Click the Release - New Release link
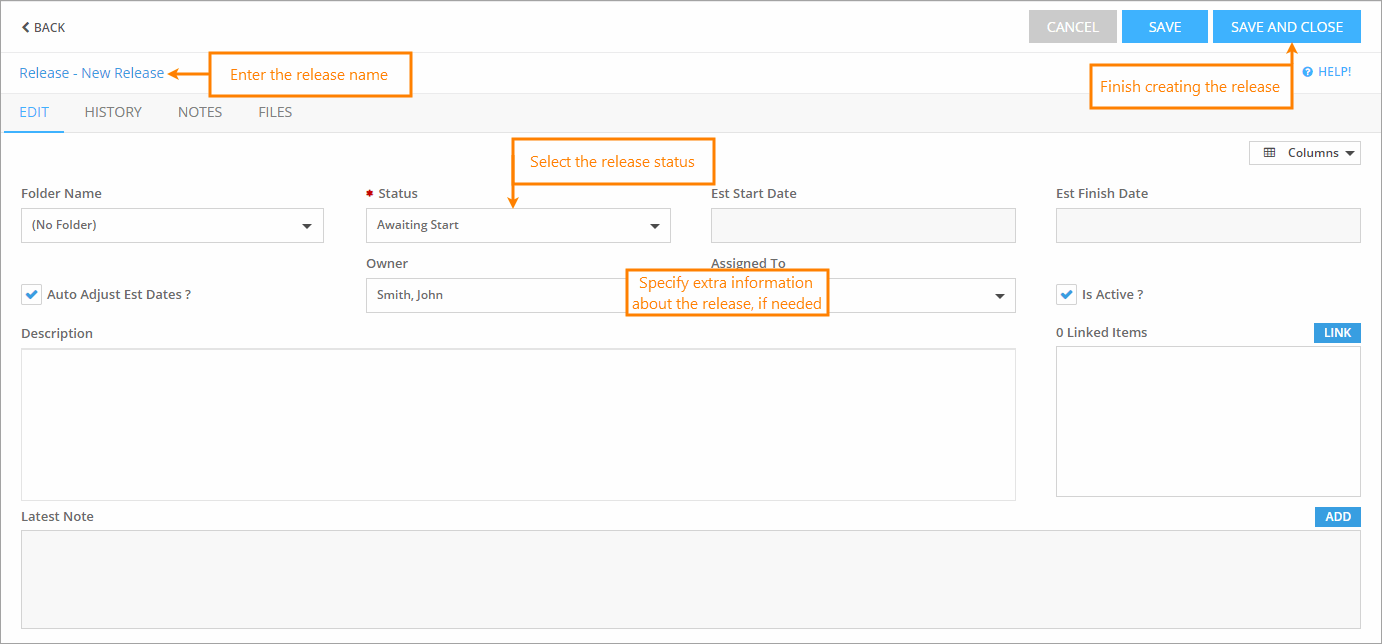1382x644 pixels. click(91, 72)
